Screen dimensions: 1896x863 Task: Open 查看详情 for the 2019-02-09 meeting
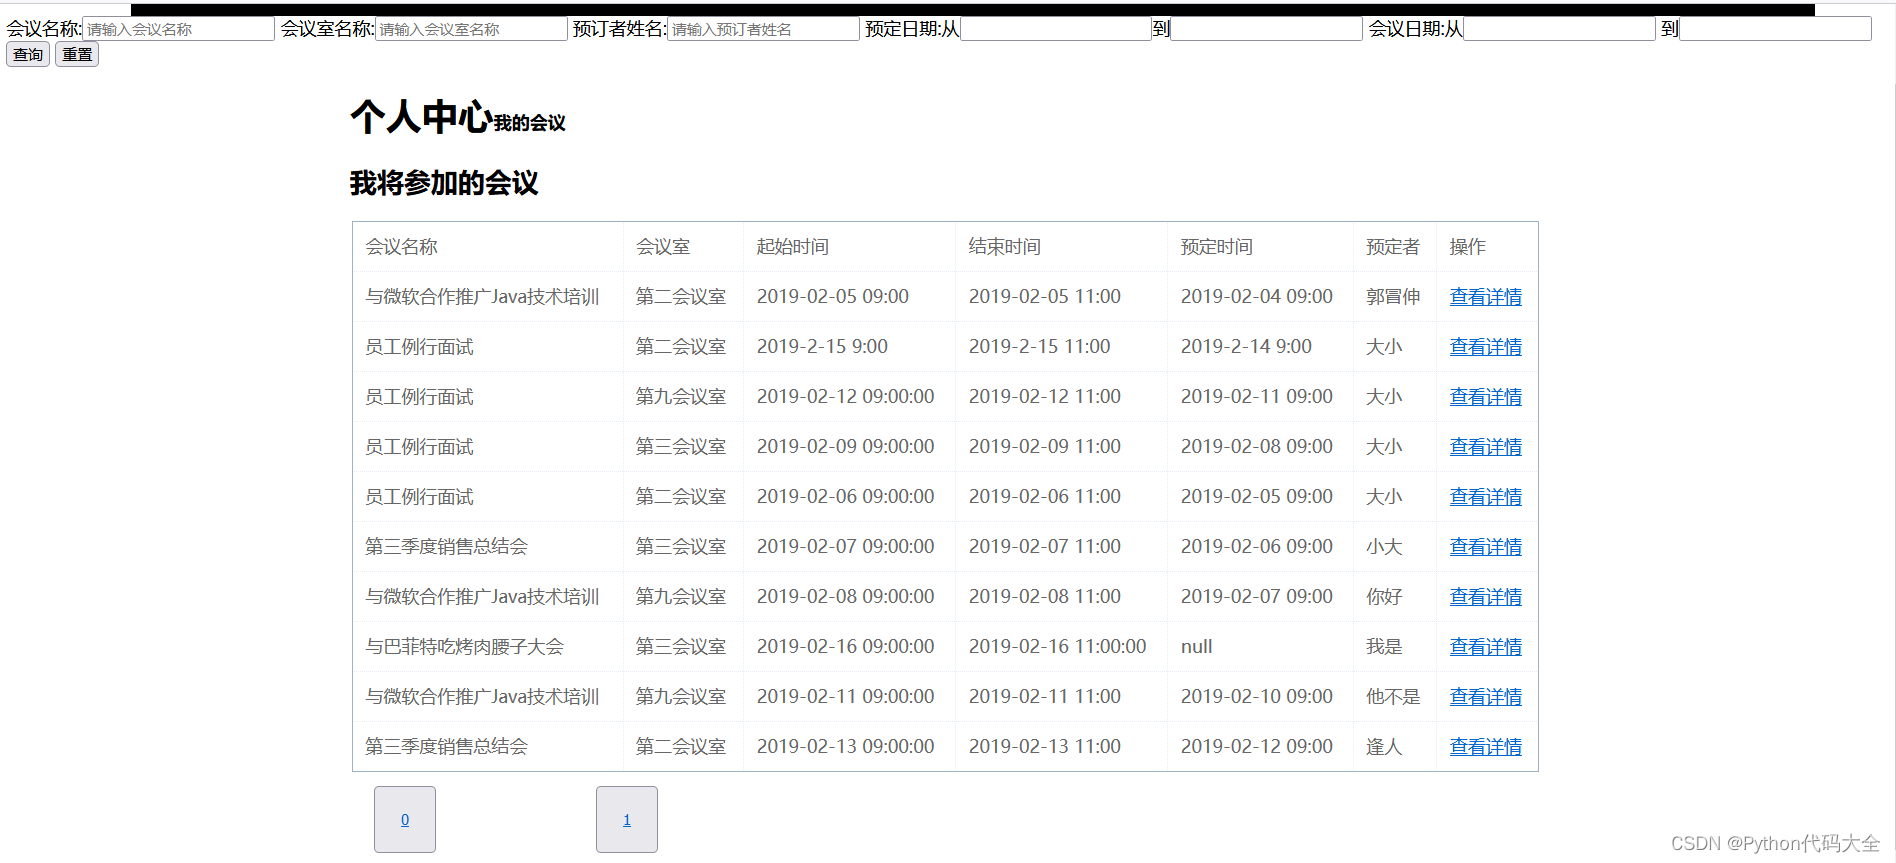(1486, 447)
